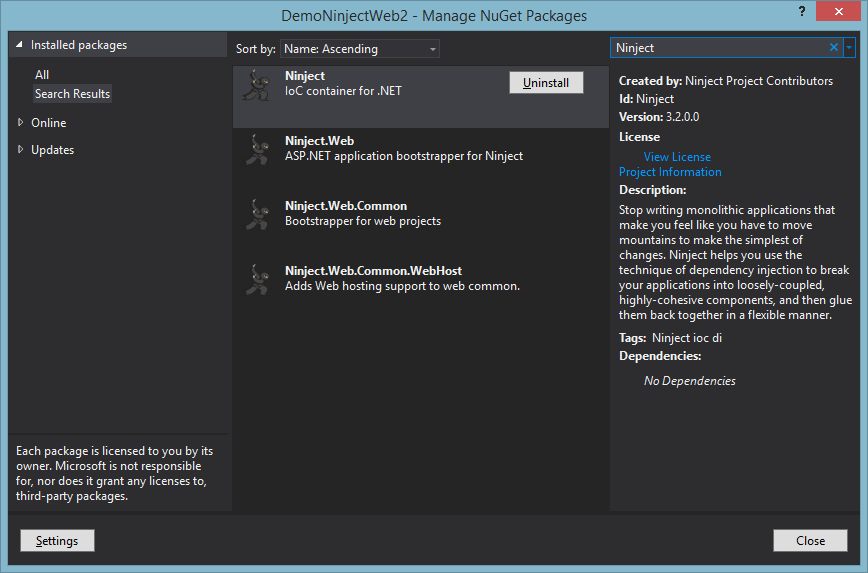Image resolution: width=868 pixels, height=573 pixels.
Task: Click 'Adds Web hosting support to web common.' text
Action: point(402,286)
